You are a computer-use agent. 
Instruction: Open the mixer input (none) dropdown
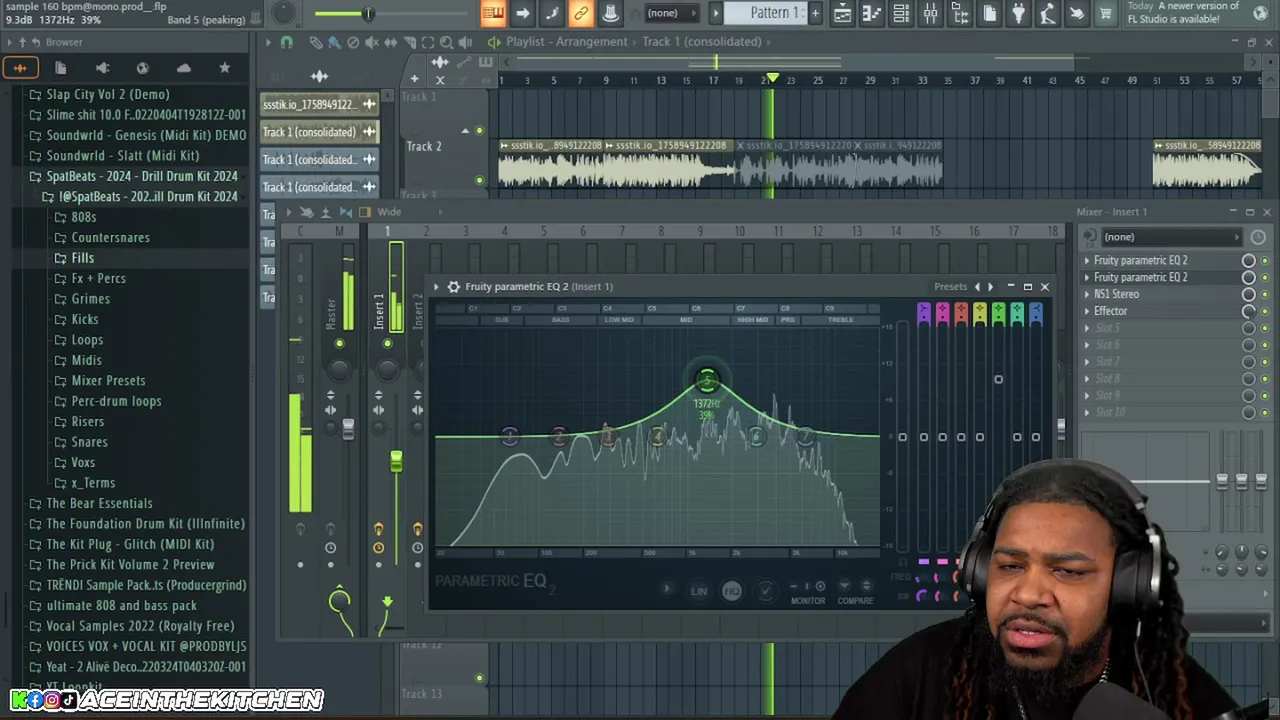pos(1171,237)
